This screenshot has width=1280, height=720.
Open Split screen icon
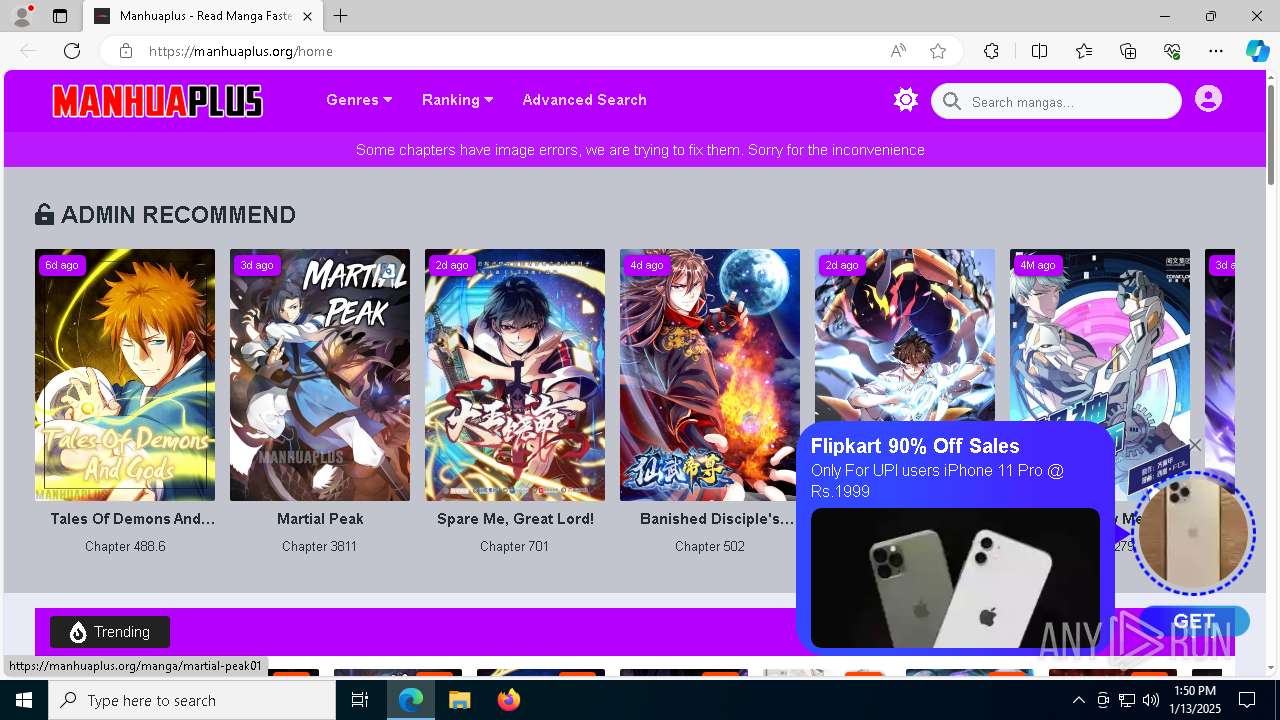pyautogui.click(x=1039, y=51)
